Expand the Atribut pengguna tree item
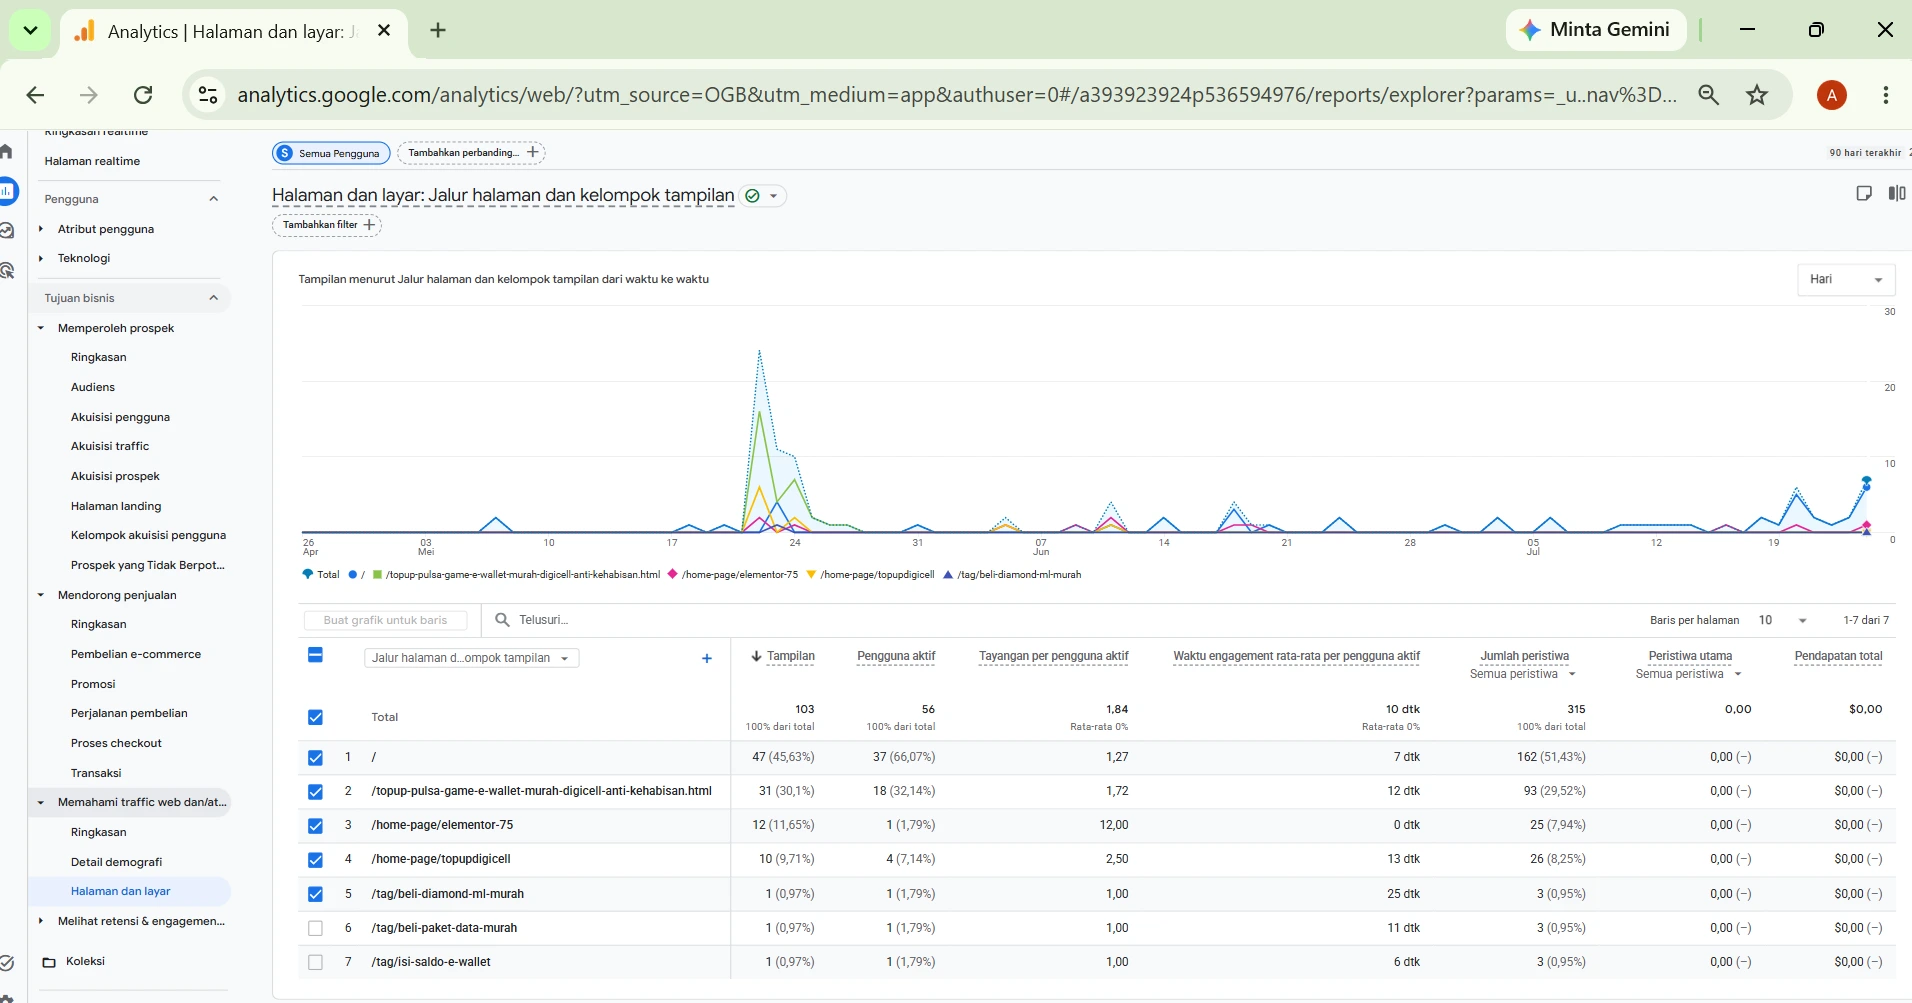1912x1003 pixels. pos(41,229)
